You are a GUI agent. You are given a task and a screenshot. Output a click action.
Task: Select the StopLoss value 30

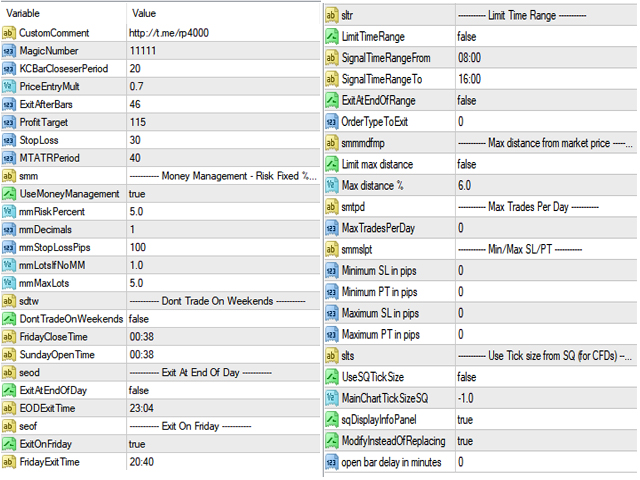(x=135, y=140)
